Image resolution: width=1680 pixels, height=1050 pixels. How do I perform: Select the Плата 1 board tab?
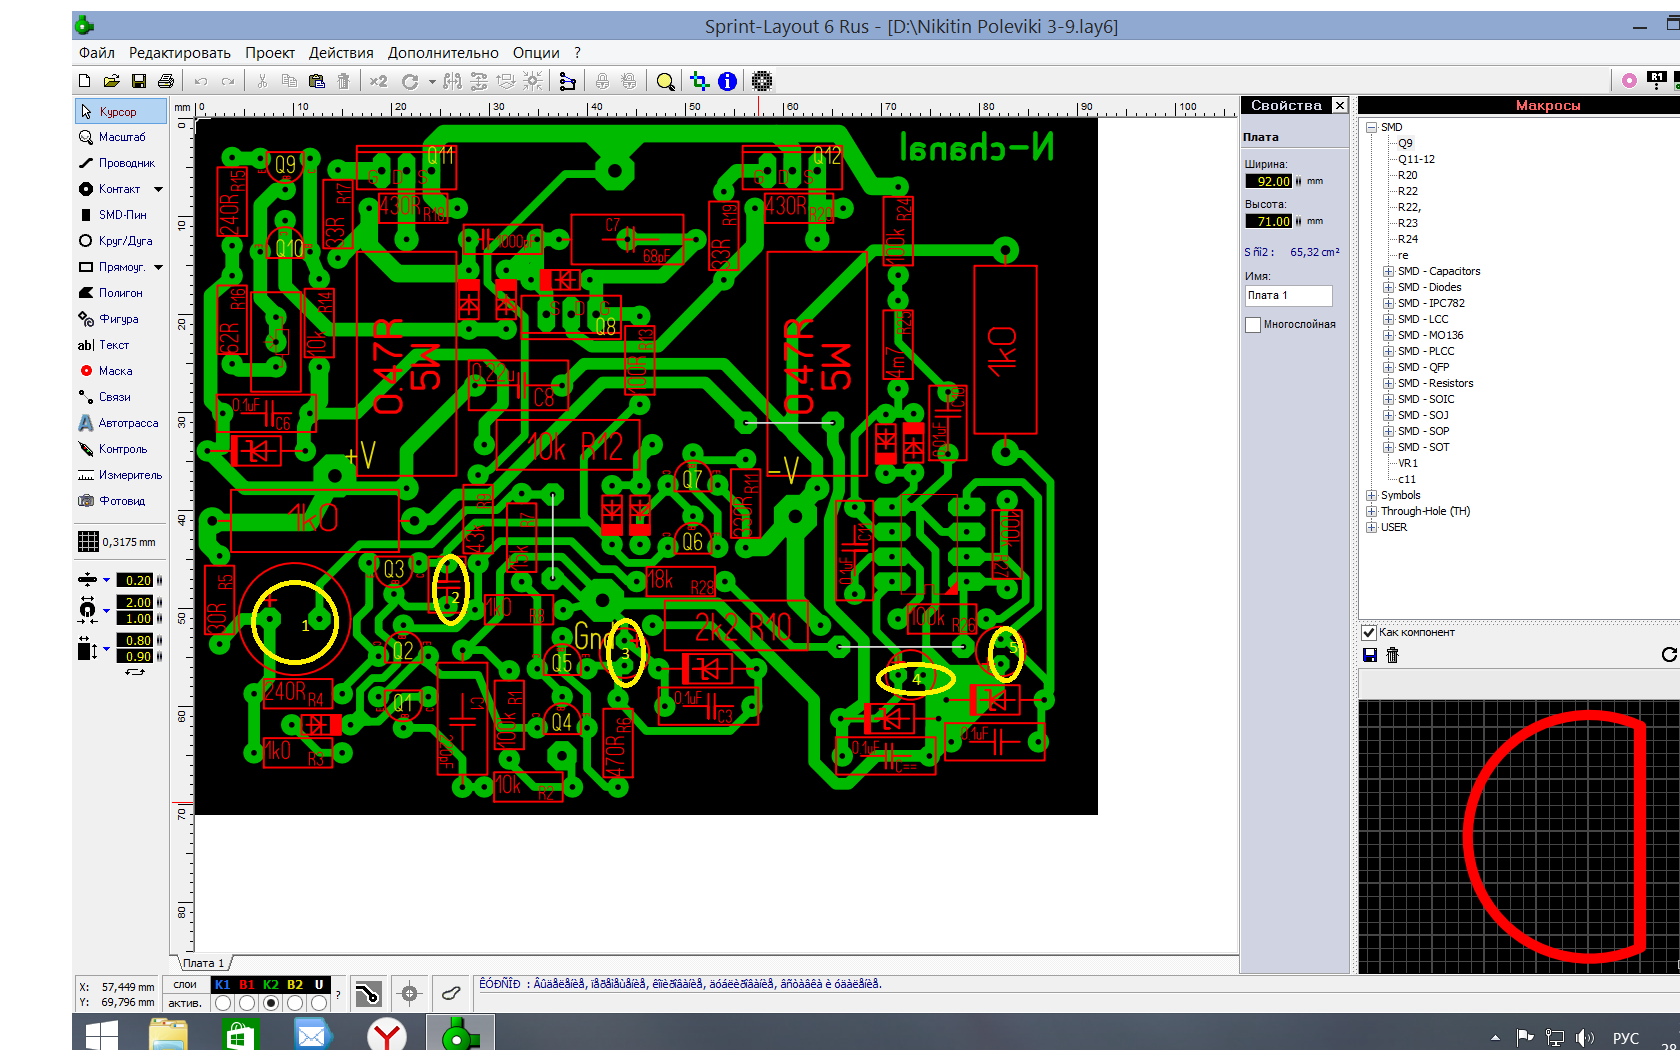[x=204, y=963]
